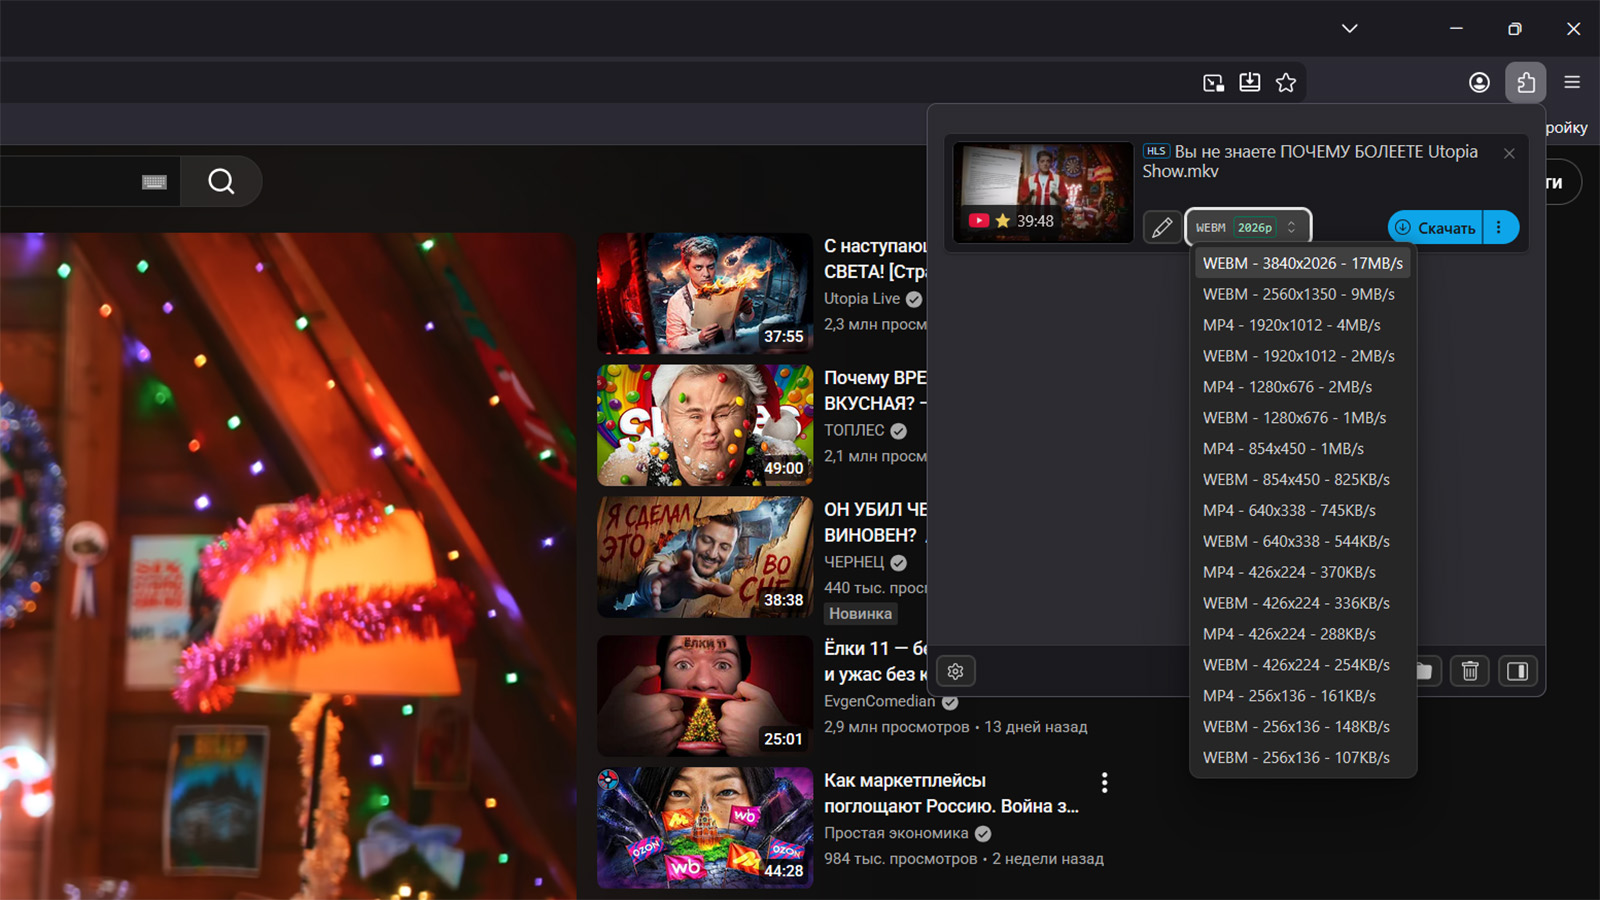The height and width of the screenshot is (900, 1600).
Task: Expand the tab list chevron in title bar
Action: 1349,29
